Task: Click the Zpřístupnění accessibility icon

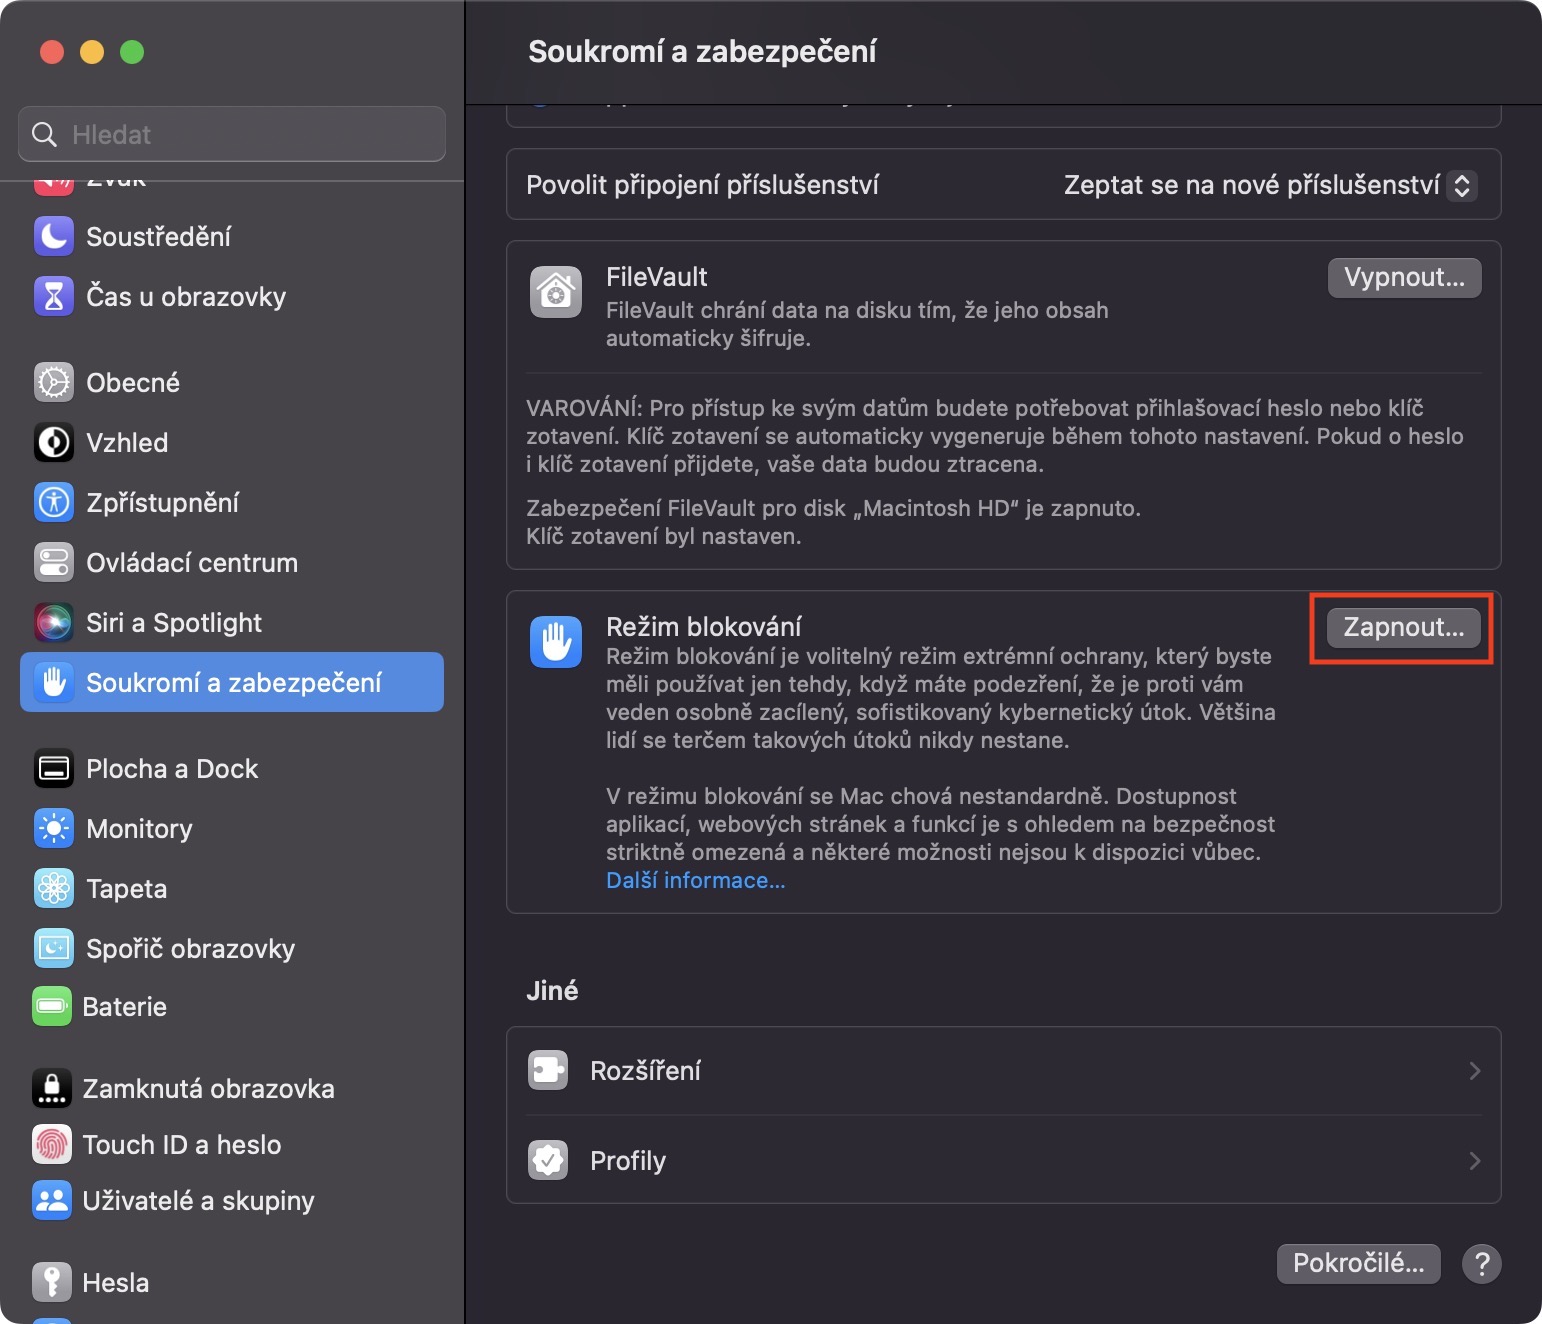Action: pyautogui.click(x=54, y=503)
